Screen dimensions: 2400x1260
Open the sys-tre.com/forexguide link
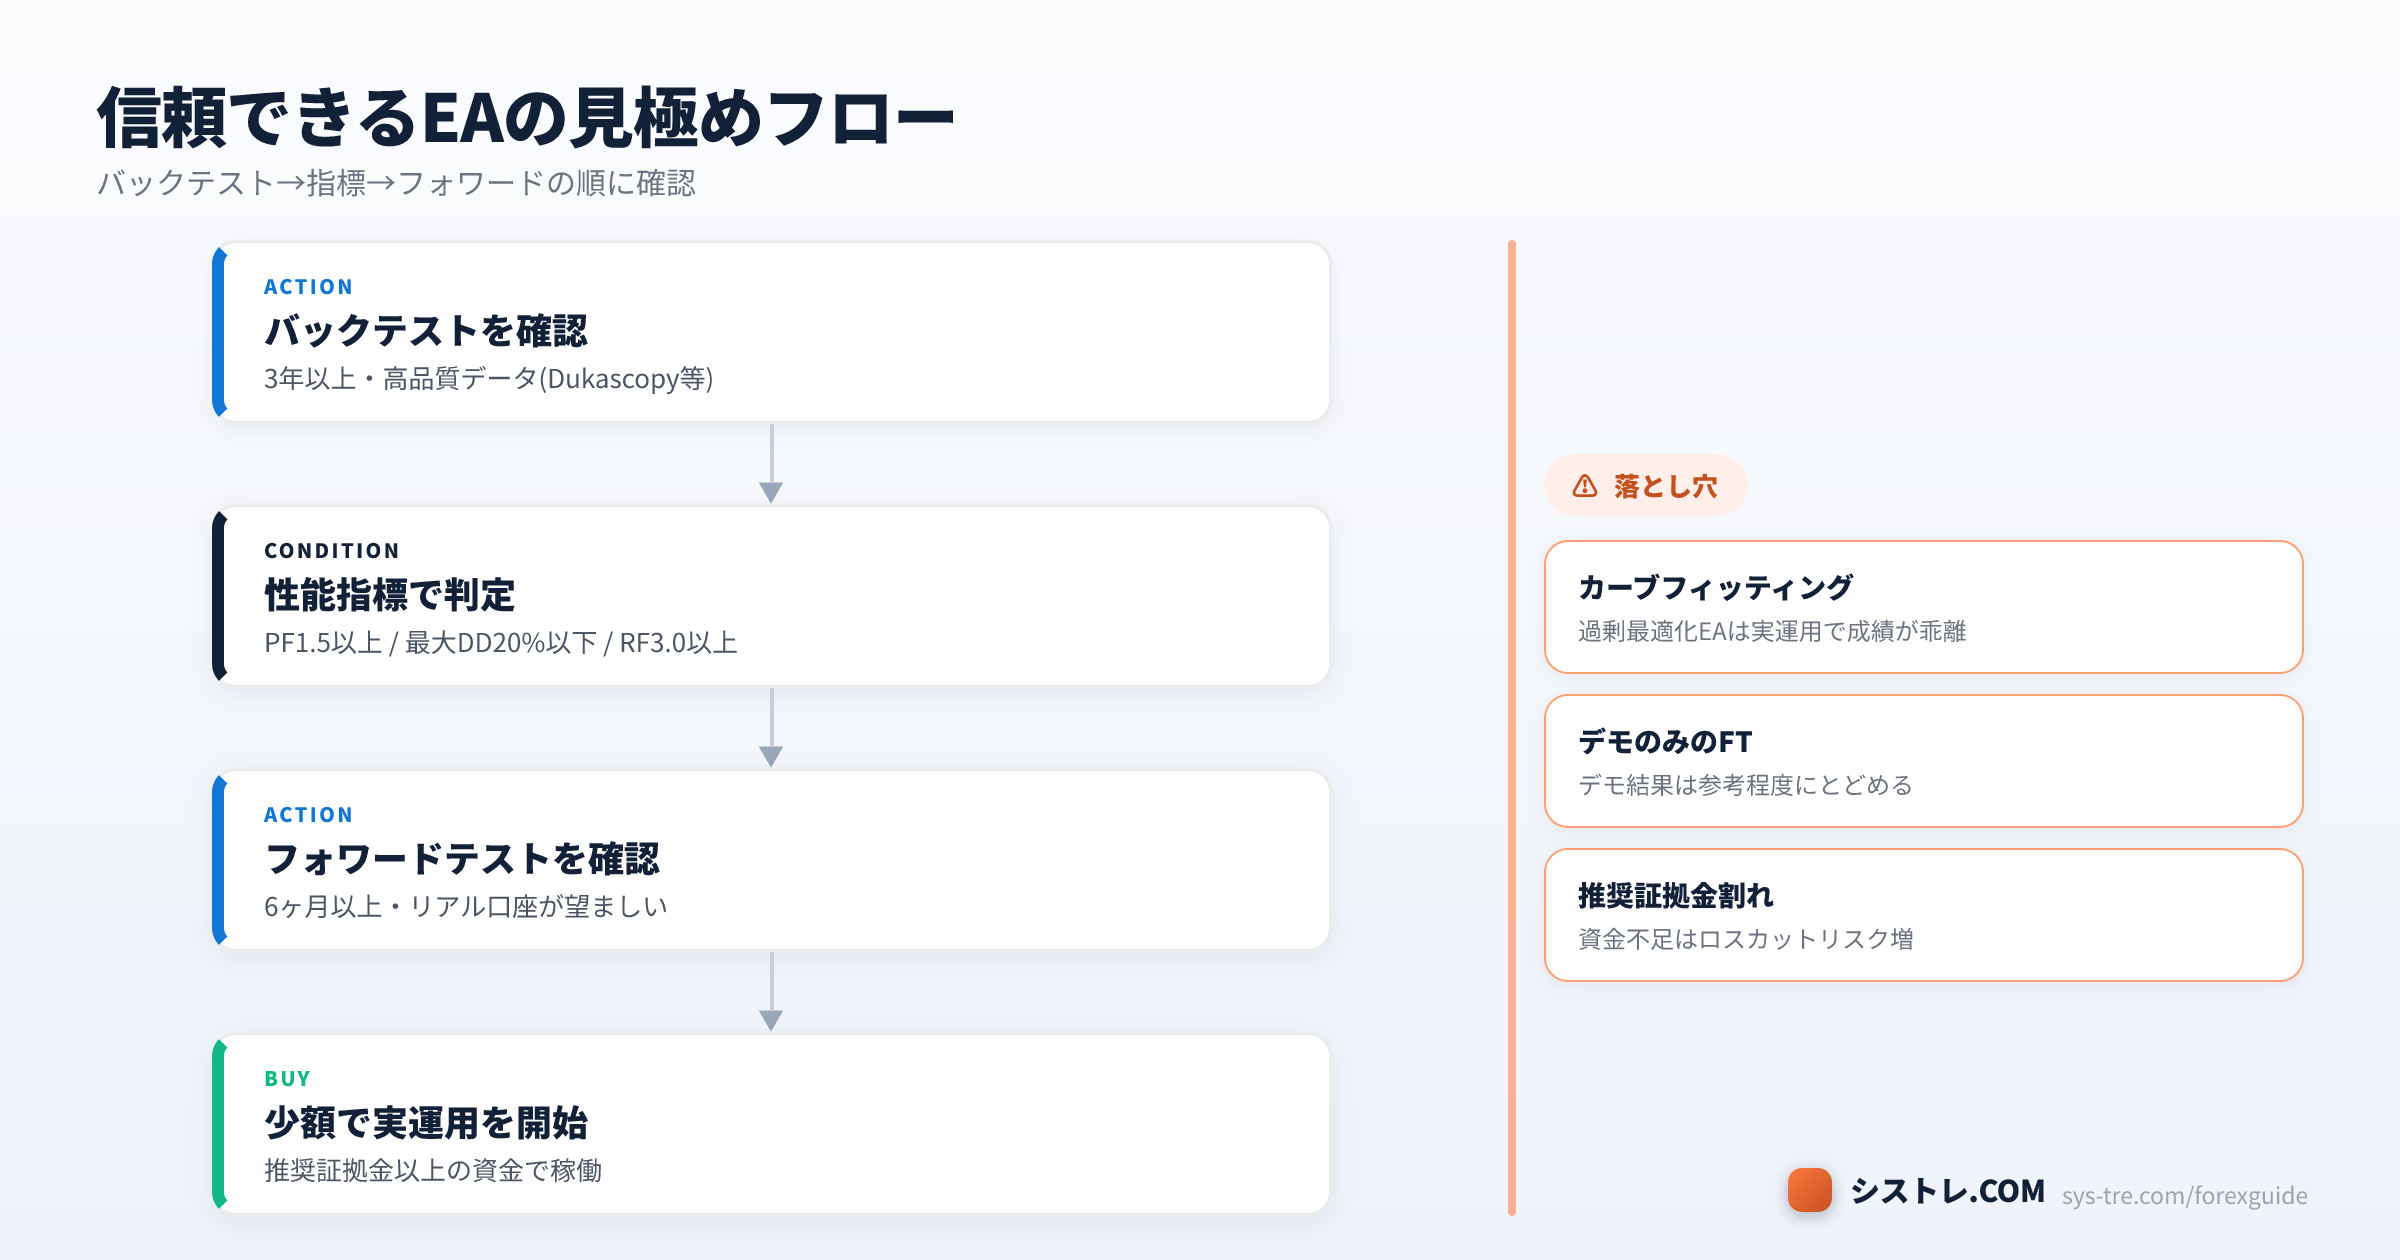(x=2185, y=1195)
